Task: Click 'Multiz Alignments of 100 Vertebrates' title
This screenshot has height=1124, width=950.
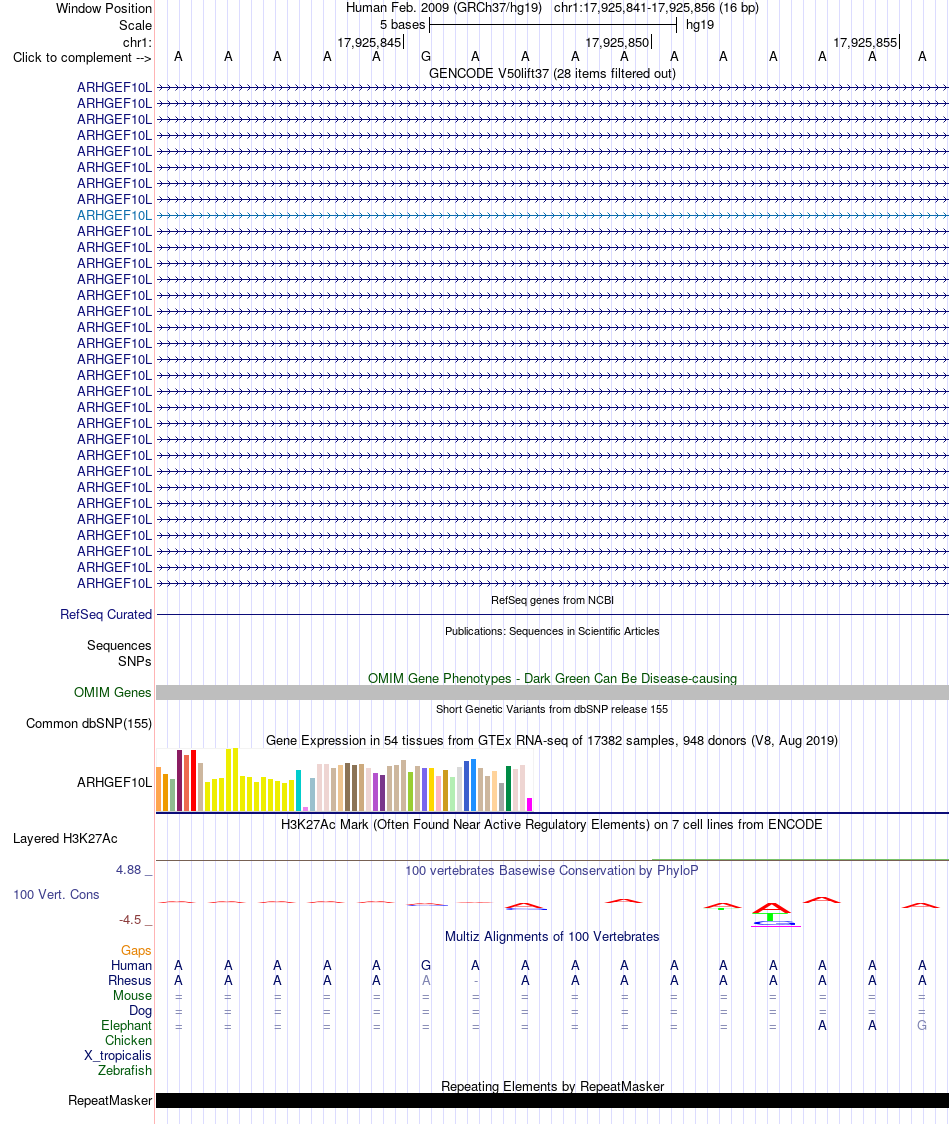Action: coord(552,936)
